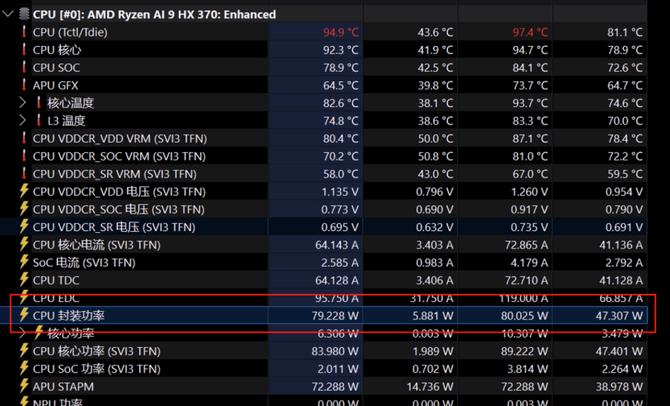Click the thermometer icon beside CPU (Tctl/Tdie)
This screenshot has height=406, width=670.
click(24, 32)
